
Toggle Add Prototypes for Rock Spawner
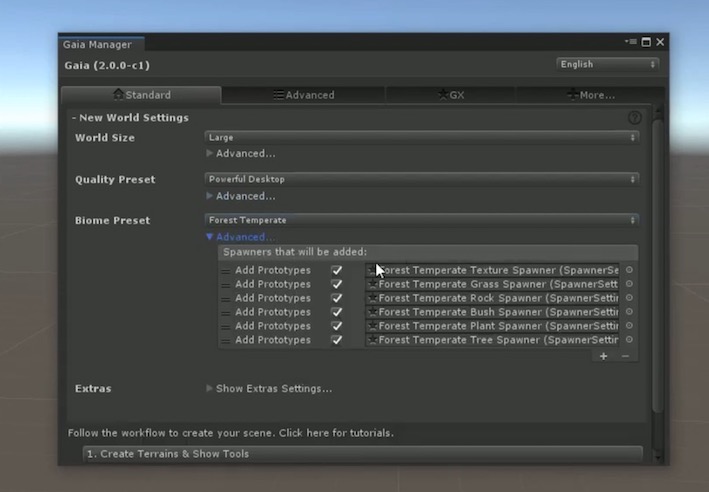337,298
